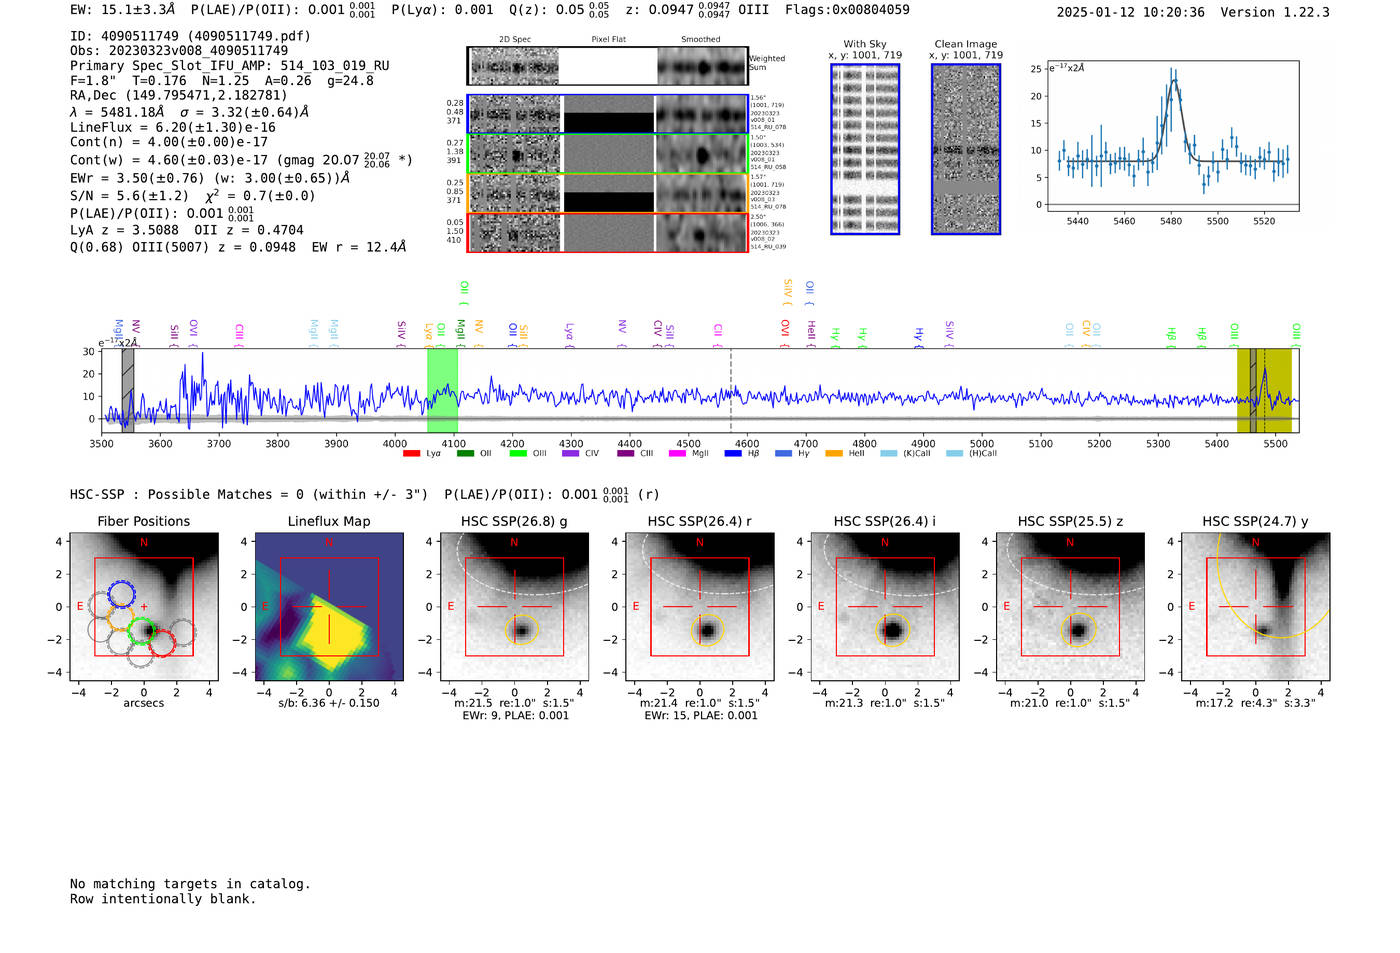Open the HSC SSP(26.4) r cutout
This screenshot has width=1400, height=953.
700,607
